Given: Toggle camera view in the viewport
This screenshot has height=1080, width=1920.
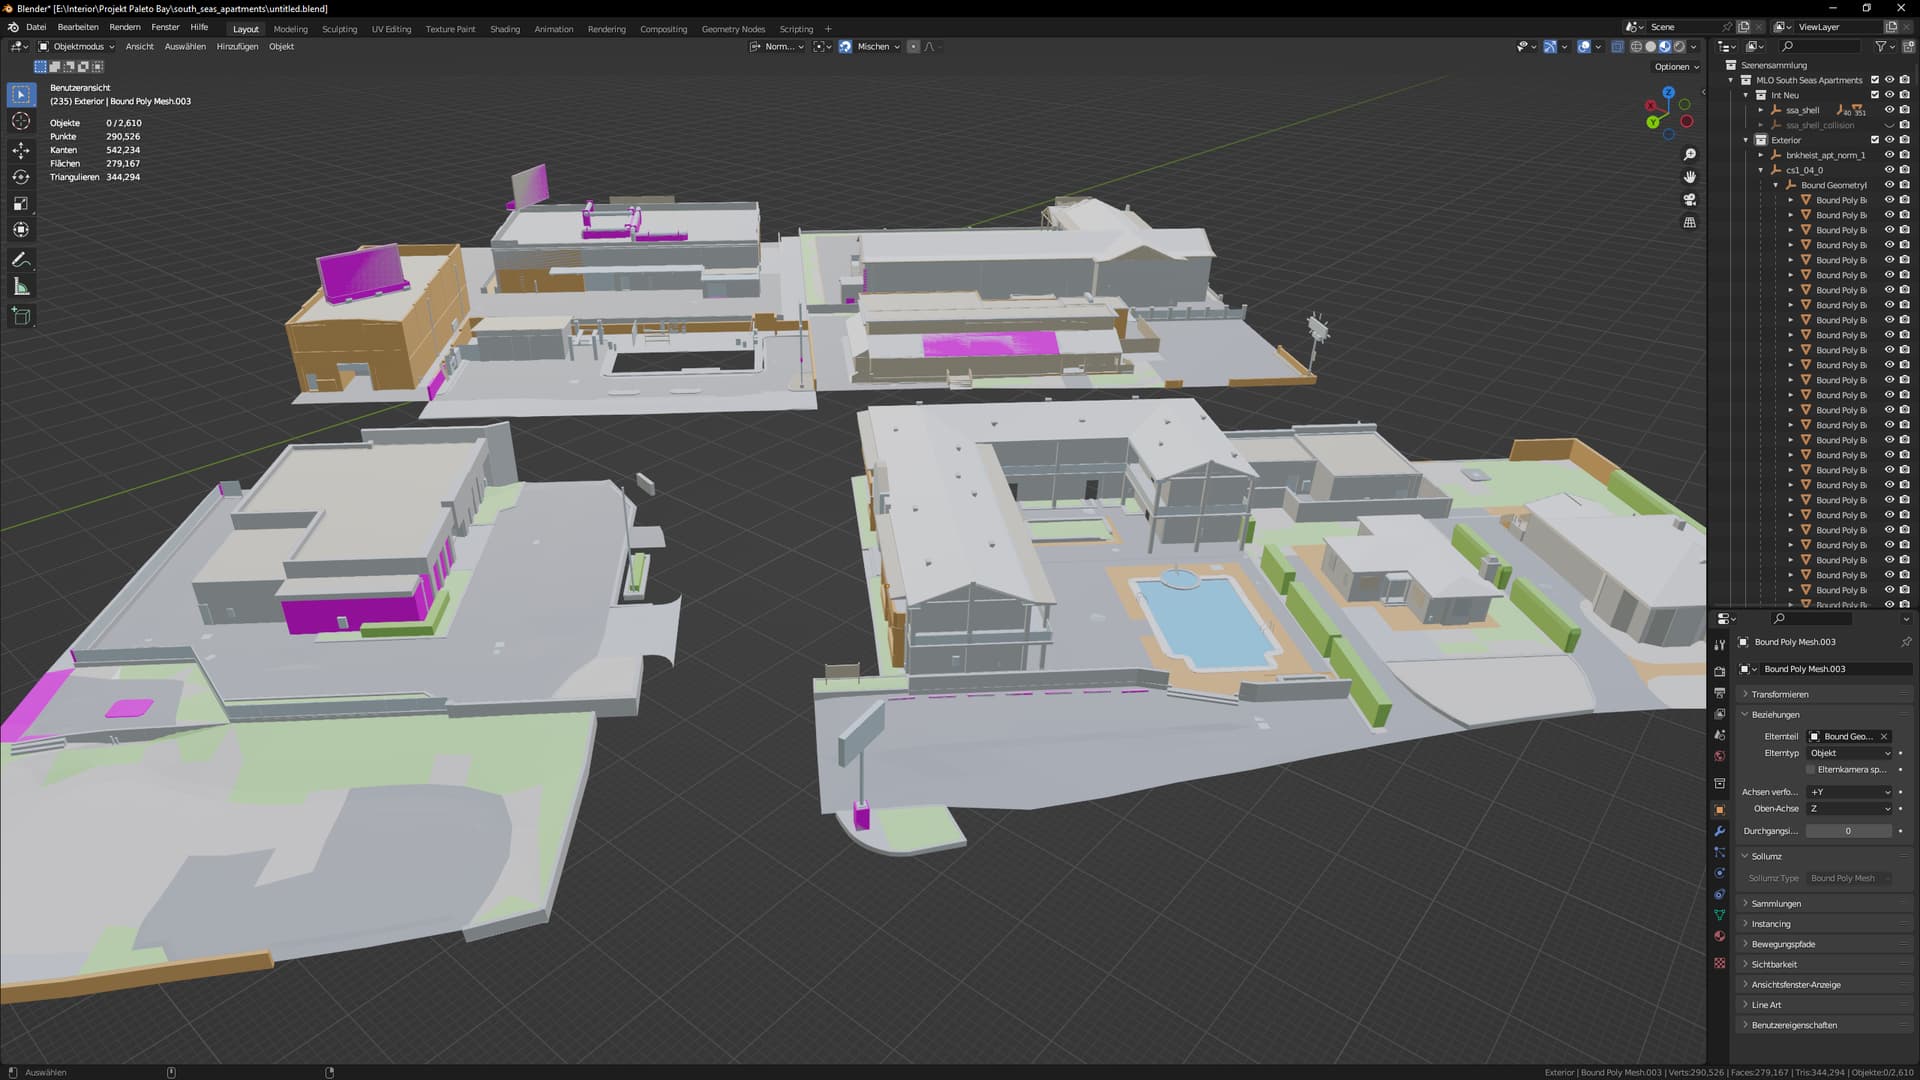Looking at the screenshot, I should click(1689, 199).
